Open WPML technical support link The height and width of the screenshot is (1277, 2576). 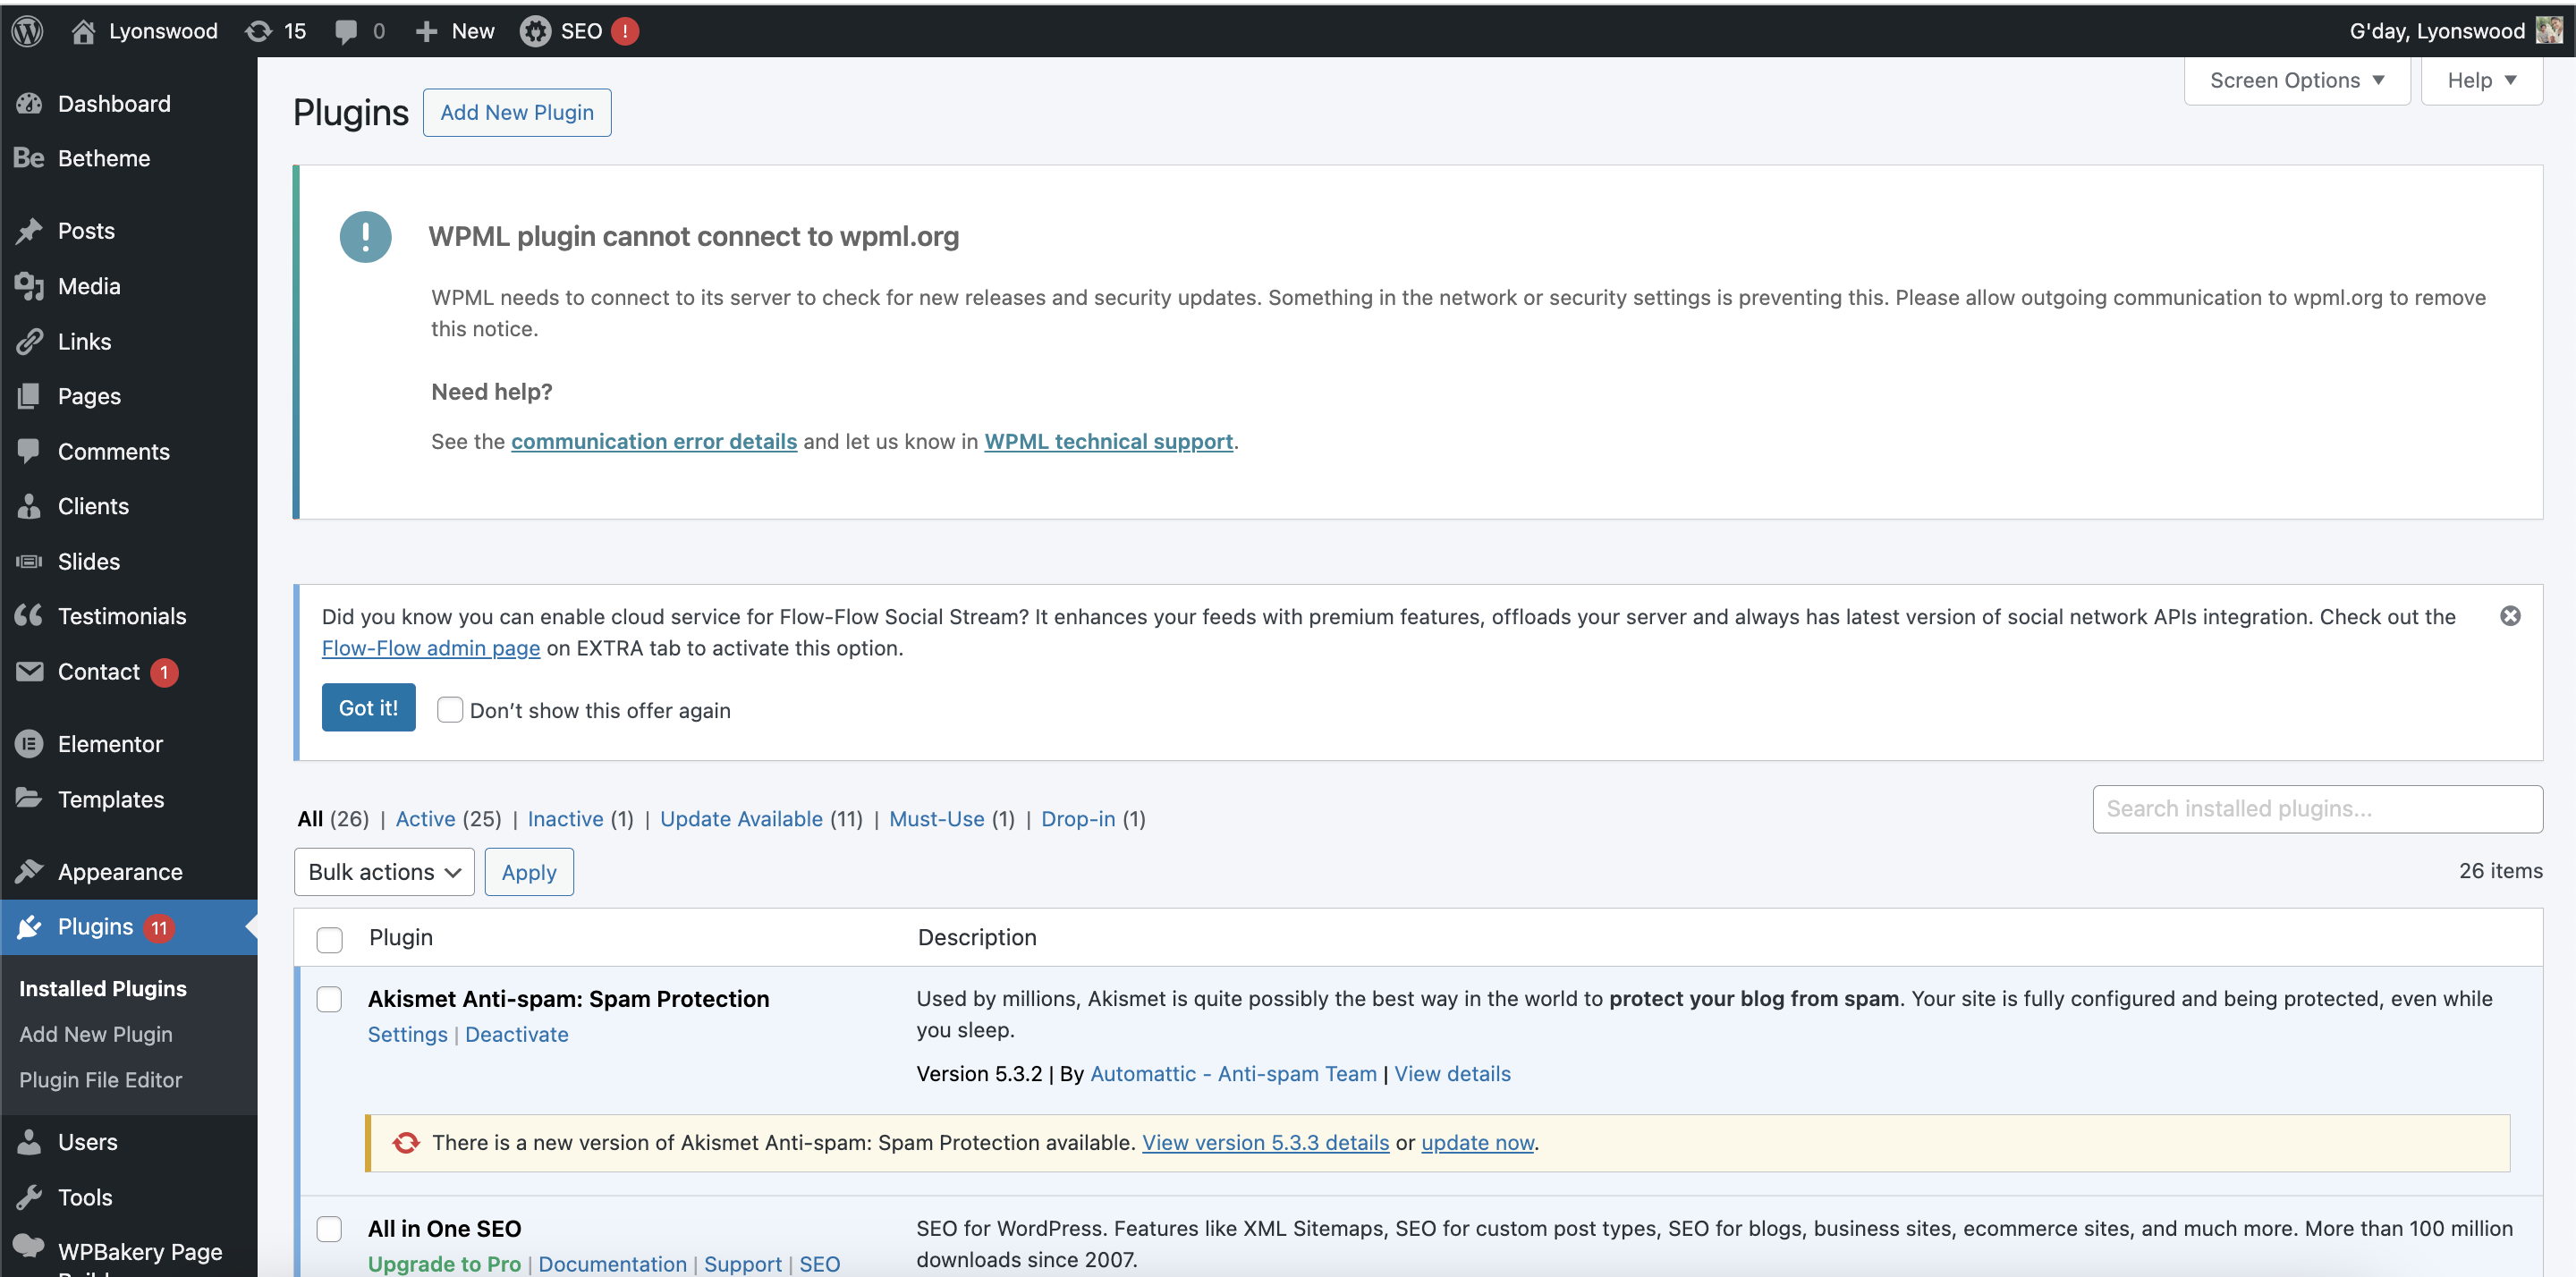(x=1109, y=441)
